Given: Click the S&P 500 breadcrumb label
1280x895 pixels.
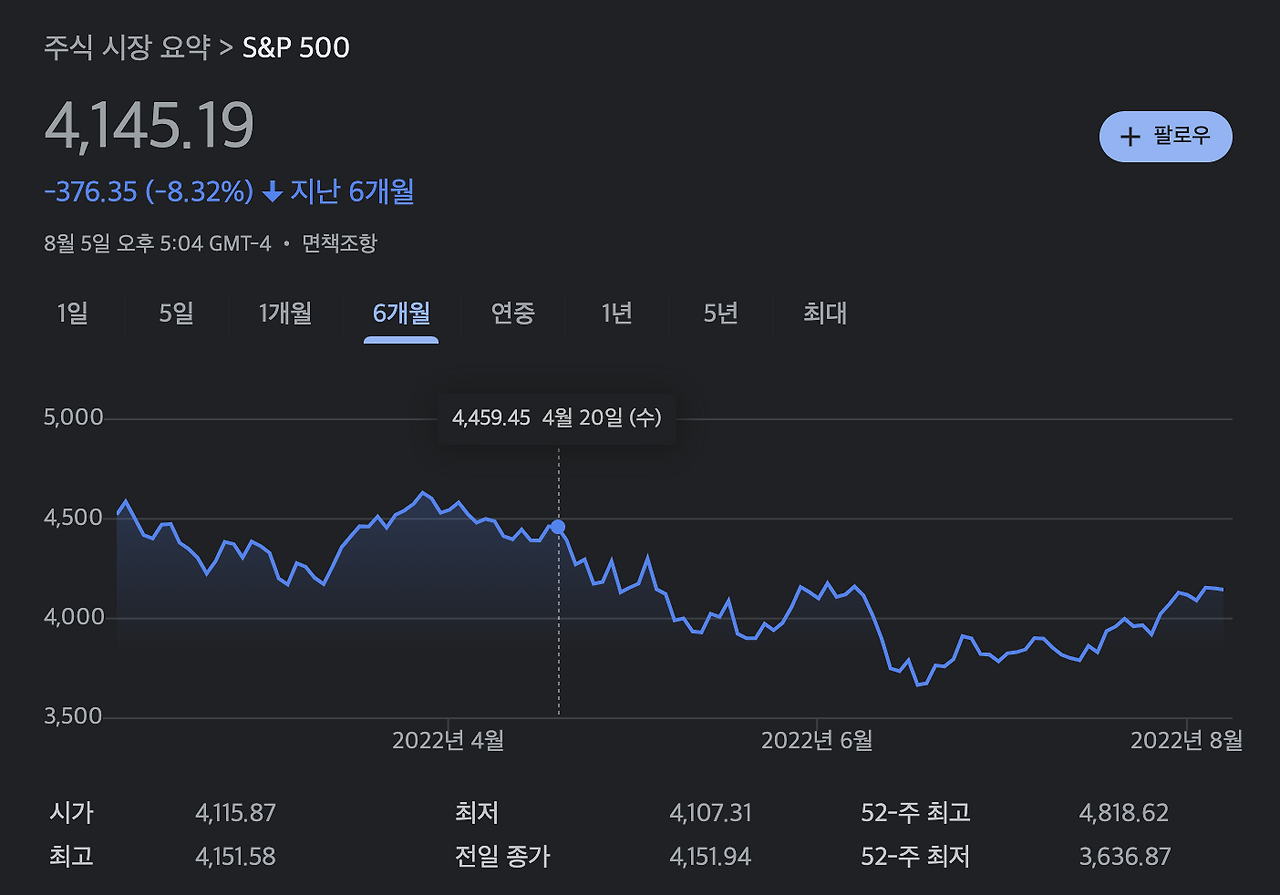Looking at the screenshot, I should tap(294, 47).
